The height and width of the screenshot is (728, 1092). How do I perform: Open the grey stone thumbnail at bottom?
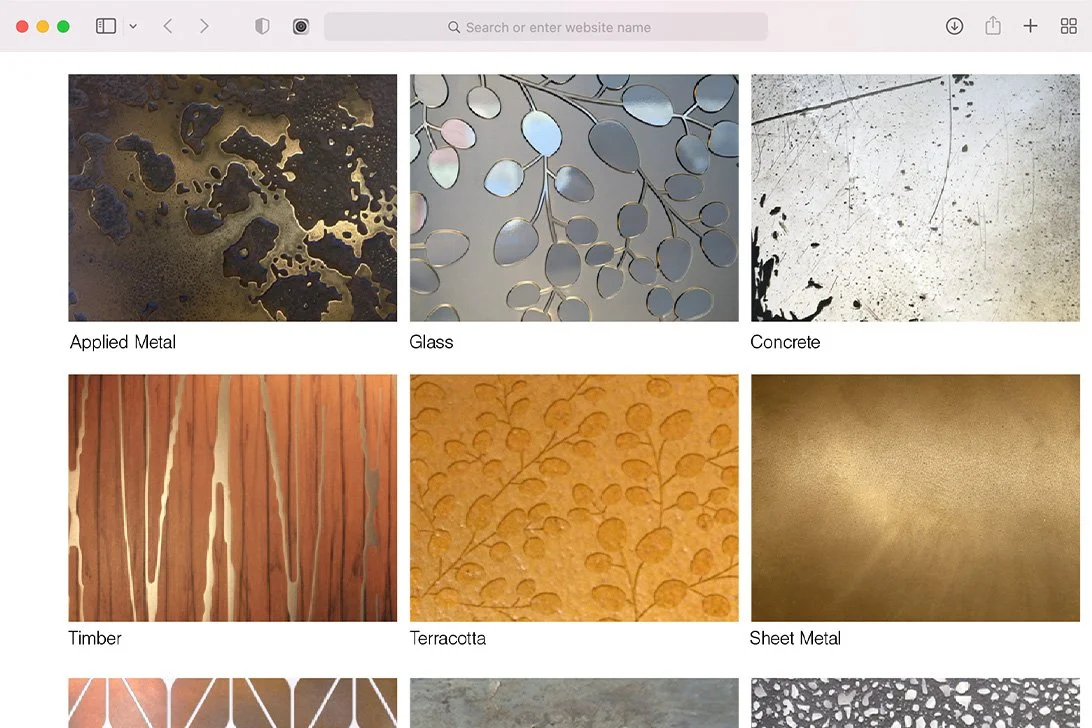click(574, 703)
